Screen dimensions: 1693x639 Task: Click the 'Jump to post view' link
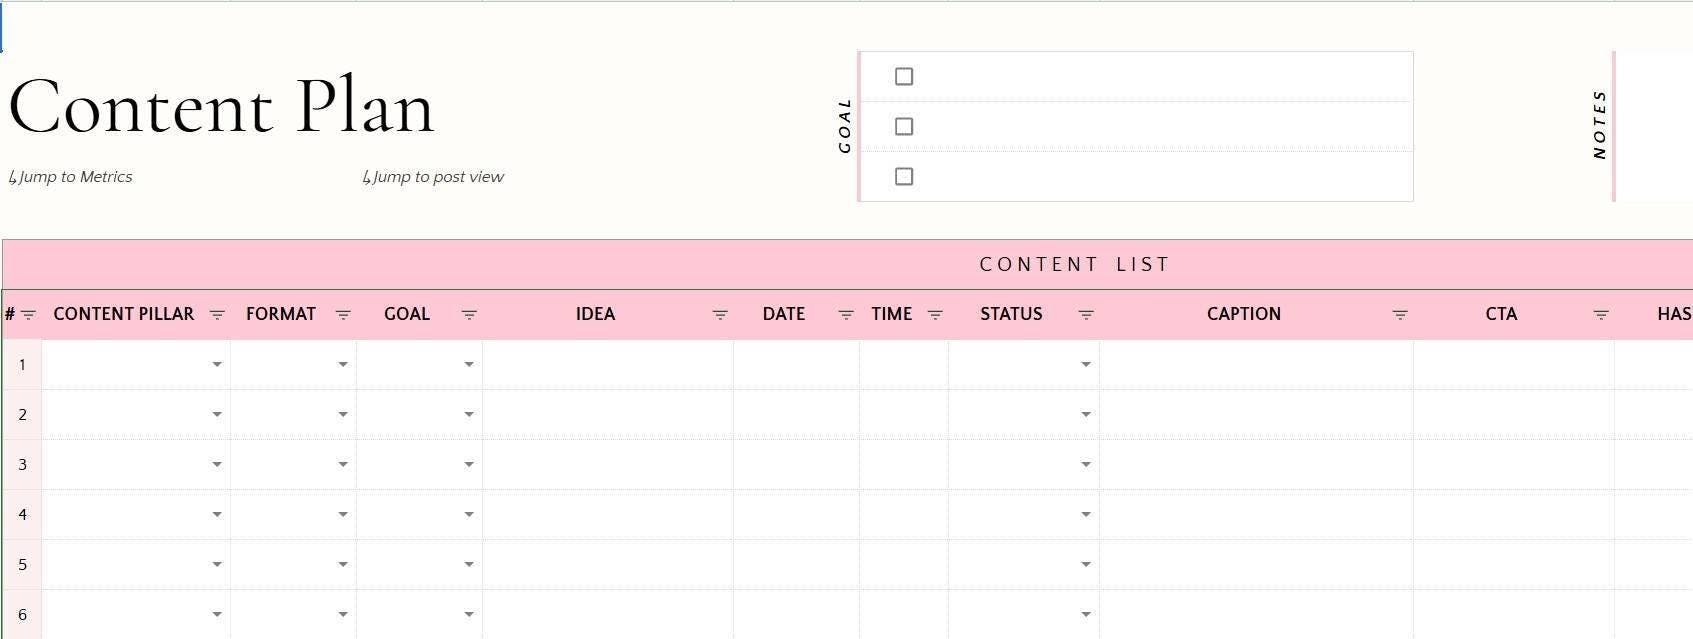pyautogui.click(x=434, y=177)
